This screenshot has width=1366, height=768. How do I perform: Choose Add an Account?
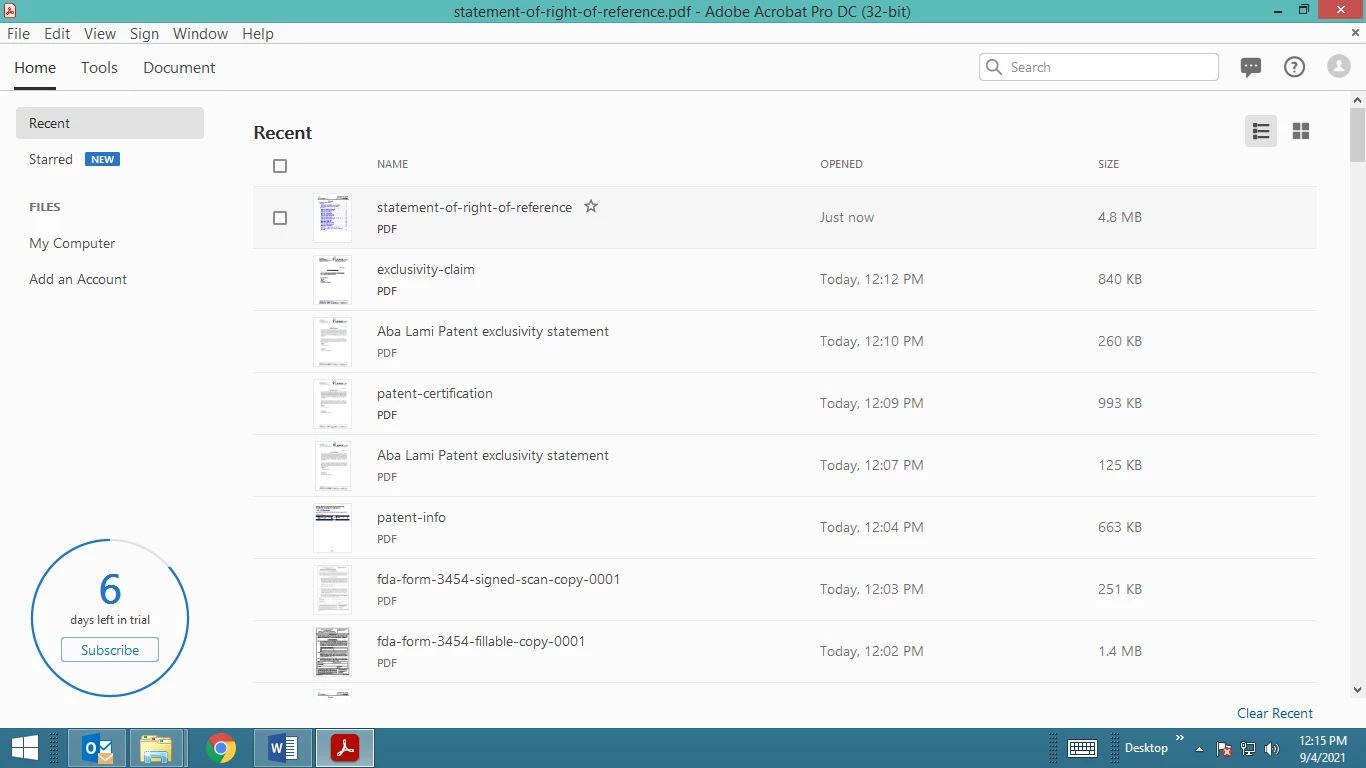[x=78, y=279]
